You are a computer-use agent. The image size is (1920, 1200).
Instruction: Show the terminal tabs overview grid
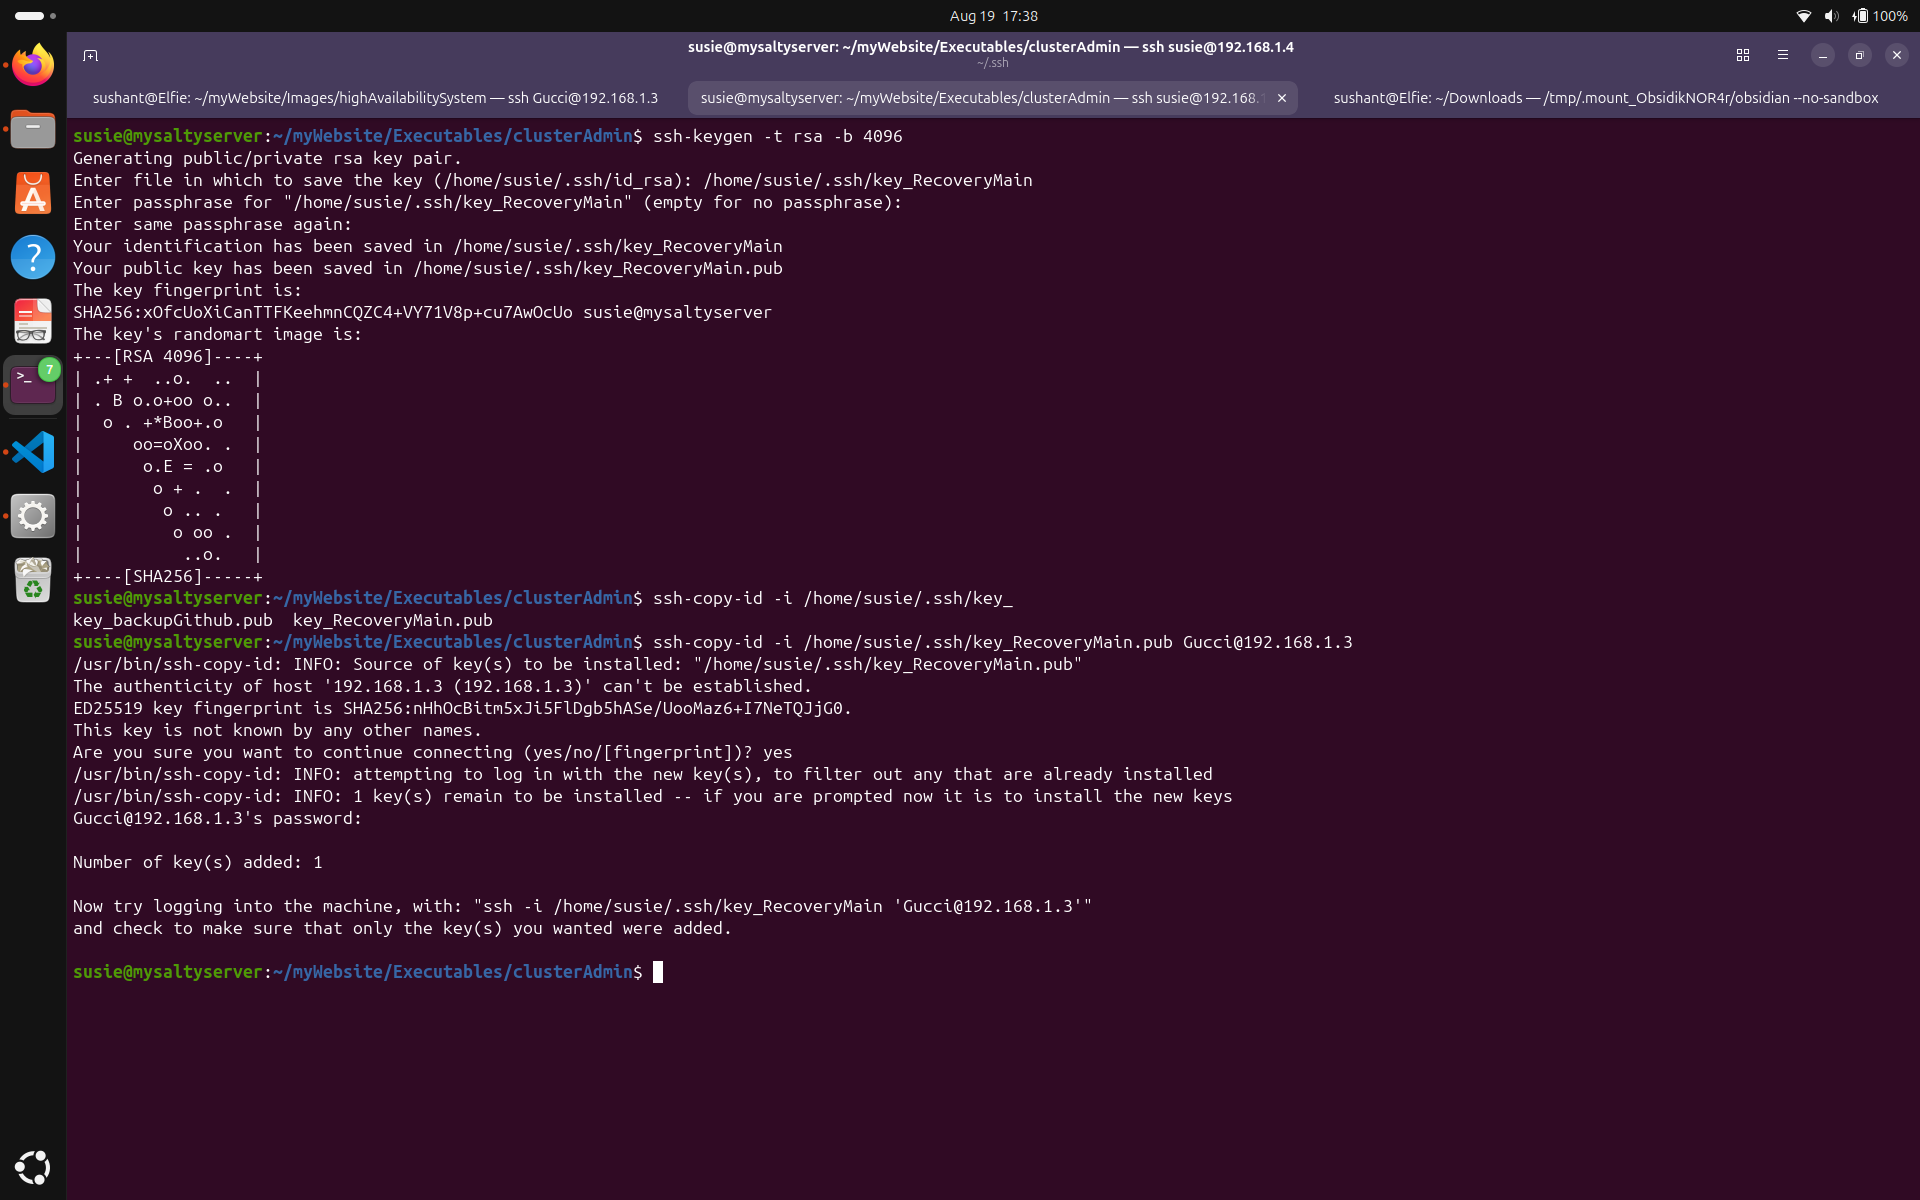1743,56
